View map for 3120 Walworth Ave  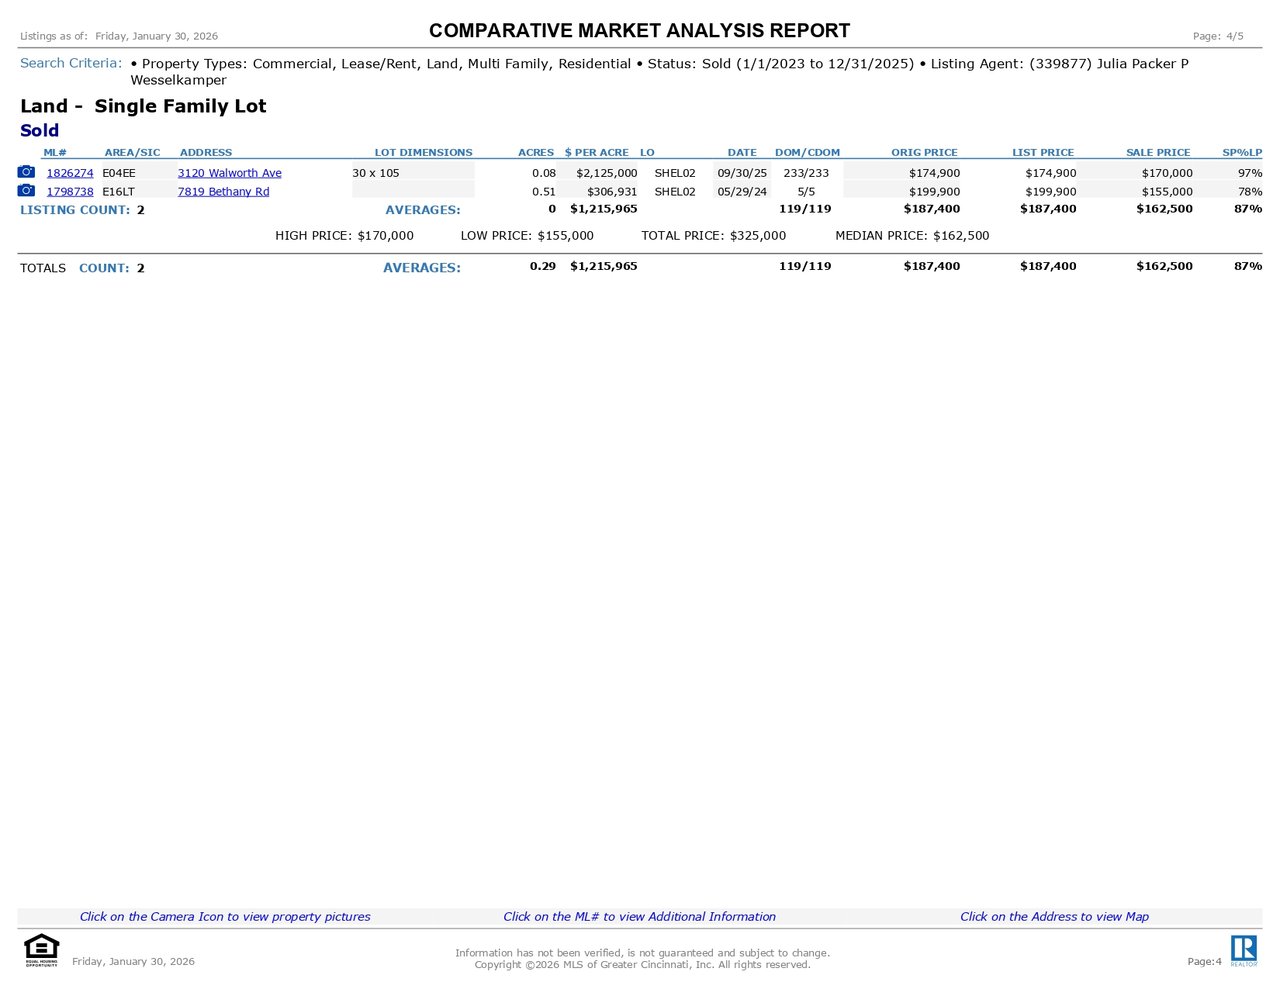229,173
